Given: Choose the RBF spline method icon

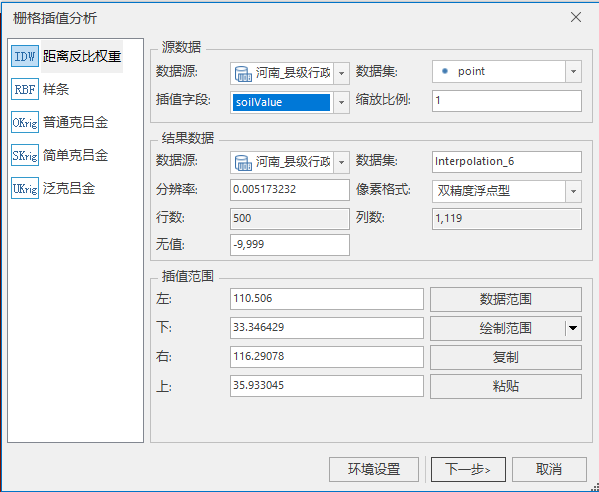Looking at the screenshot, I should coord(25,89).
